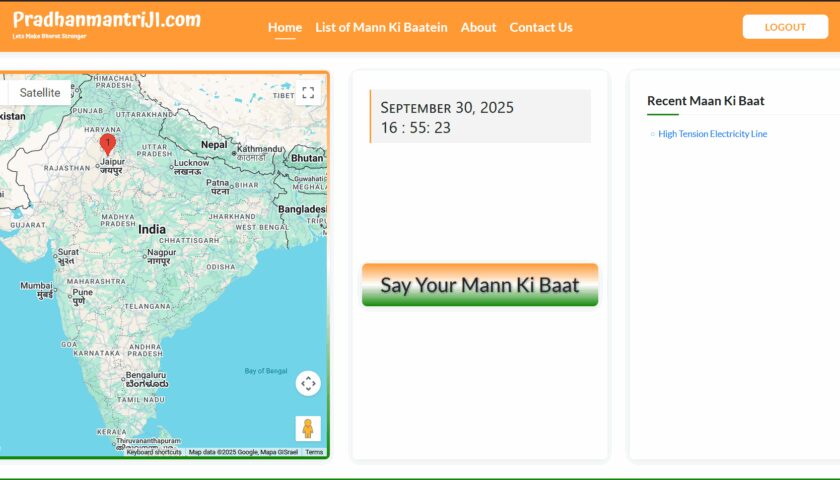The width and height of the screenshot is (840, 480).
Task: Toggle fullscreen view of the map
Action: click(308, 93)
